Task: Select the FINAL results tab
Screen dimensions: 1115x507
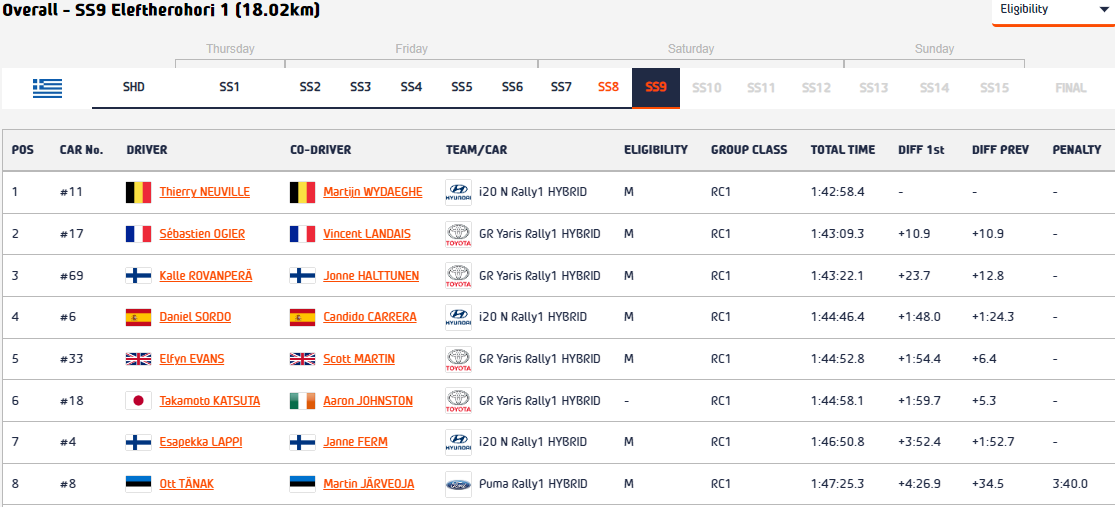Action: click(1071, 88)
